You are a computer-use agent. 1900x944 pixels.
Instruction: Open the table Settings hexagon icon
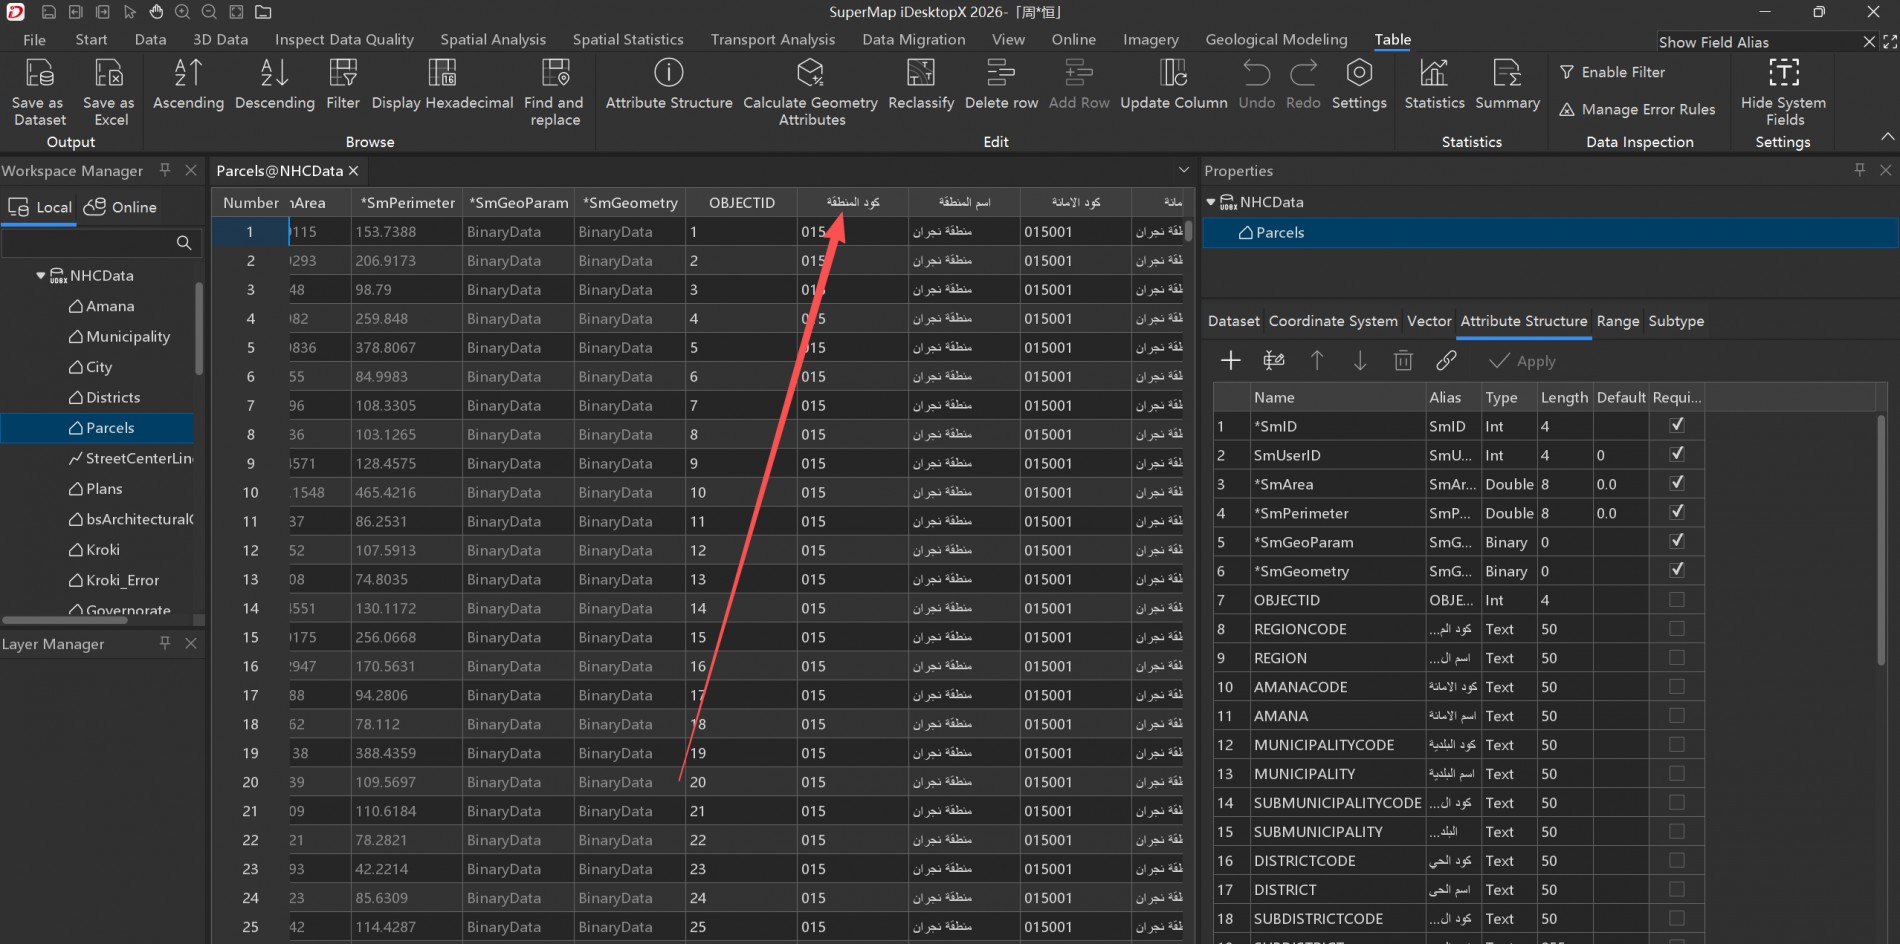(x=1359, y=73)
